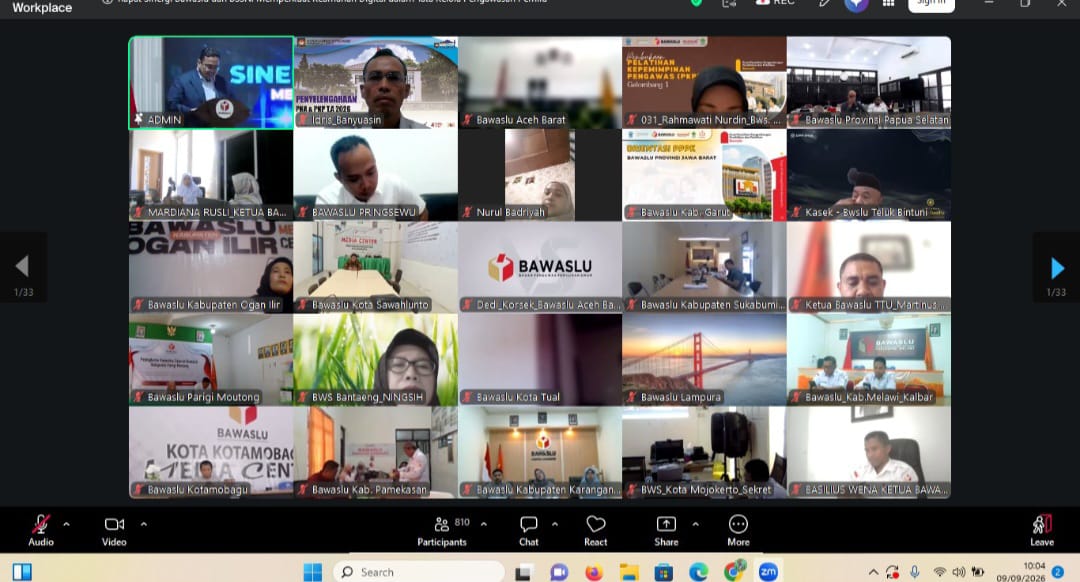The image size is (1080, 582).
Task: Go to next gallery page arrow
Action: [1057, 267]
